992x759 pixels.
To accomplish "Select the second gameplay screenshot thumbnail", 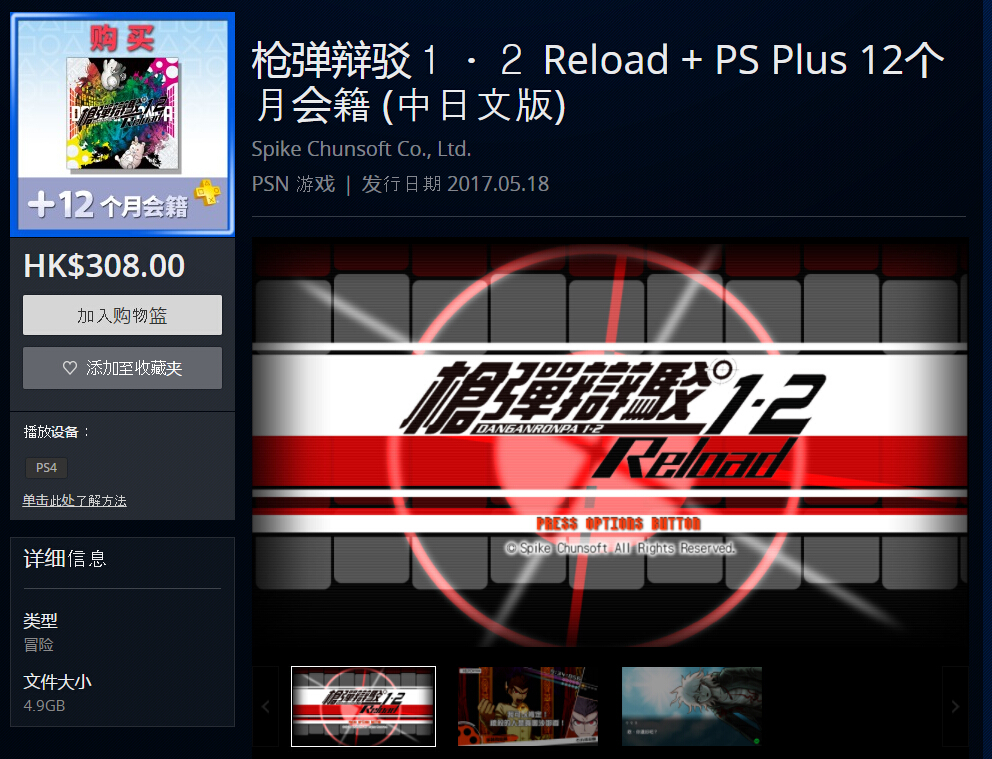I will tap(528, 707).
